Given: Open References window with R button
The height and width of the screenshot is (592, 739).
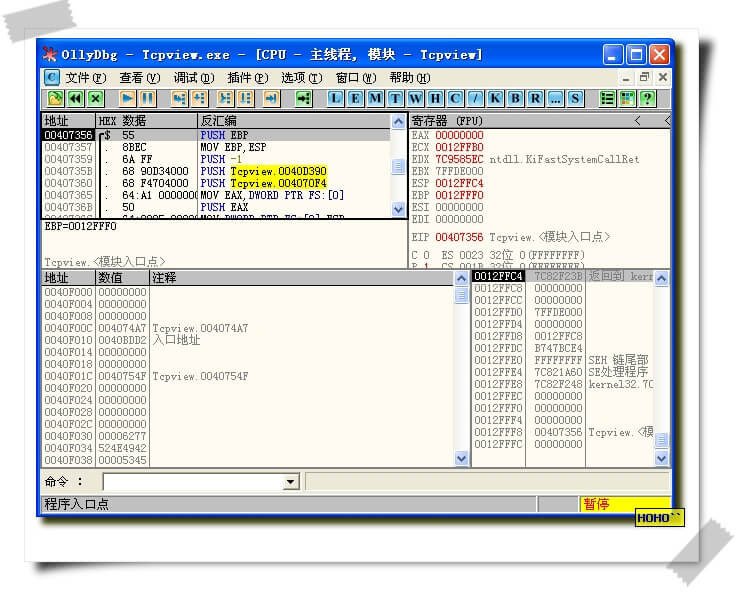Looking at the screenshot, I should (x=535, y=99).
